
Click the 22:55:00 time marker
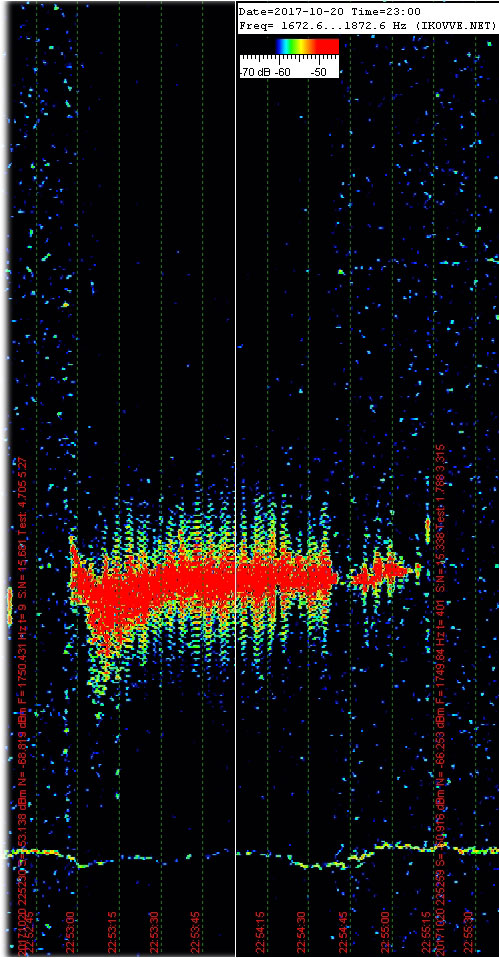386,932
